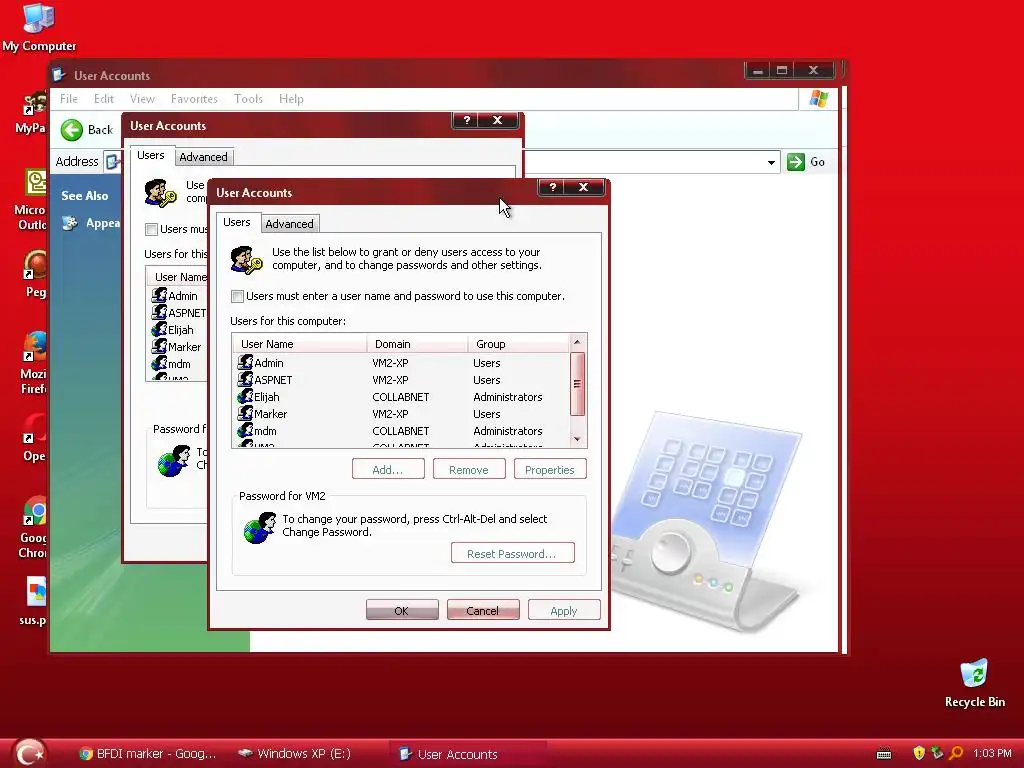Viewport: 1024px width, 768px height.
Task: Sort by the Group column header
Action: point(519,344)
